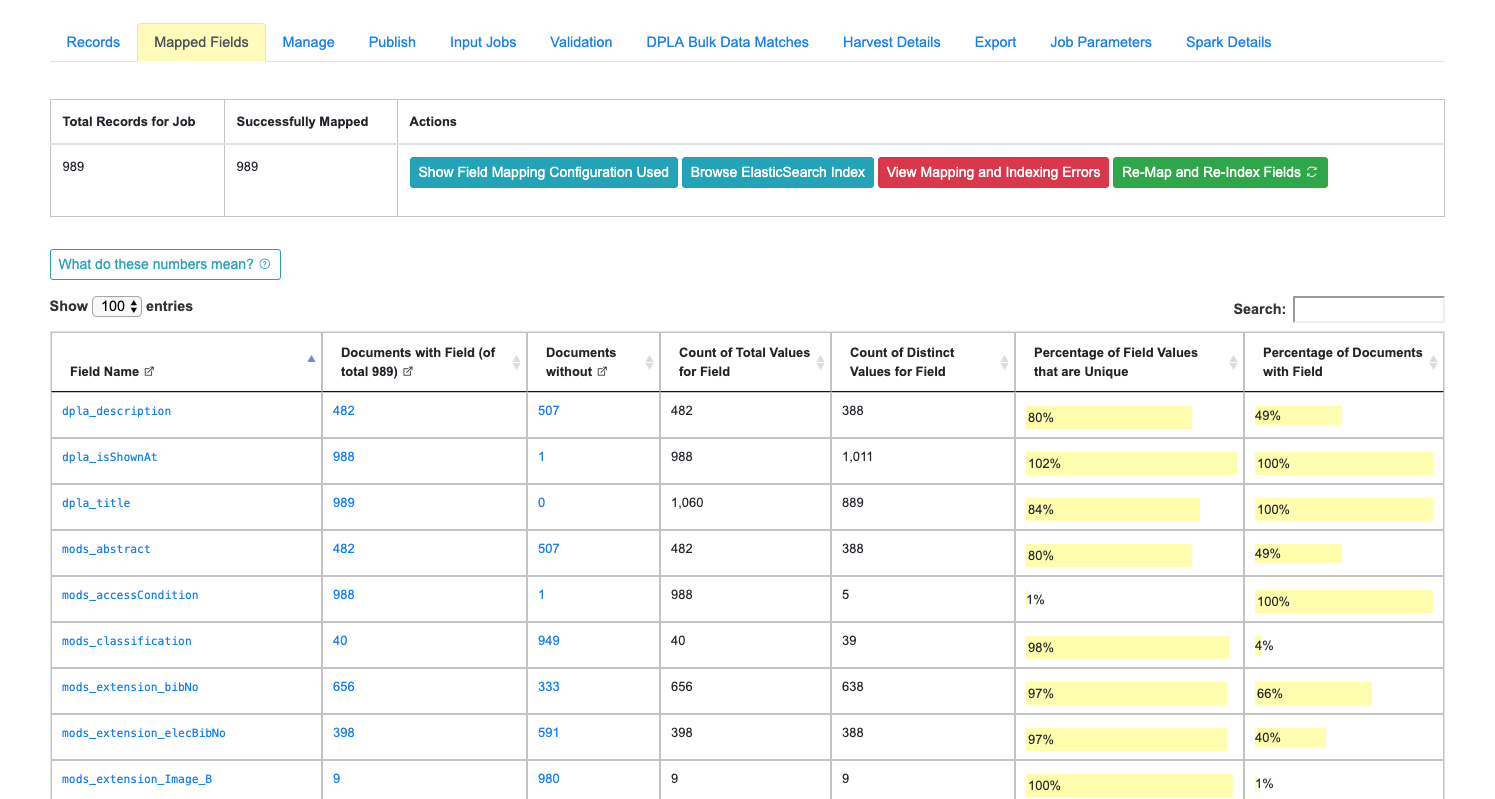Click 949 documents without link for mods_classification

[x=549, y=640]
